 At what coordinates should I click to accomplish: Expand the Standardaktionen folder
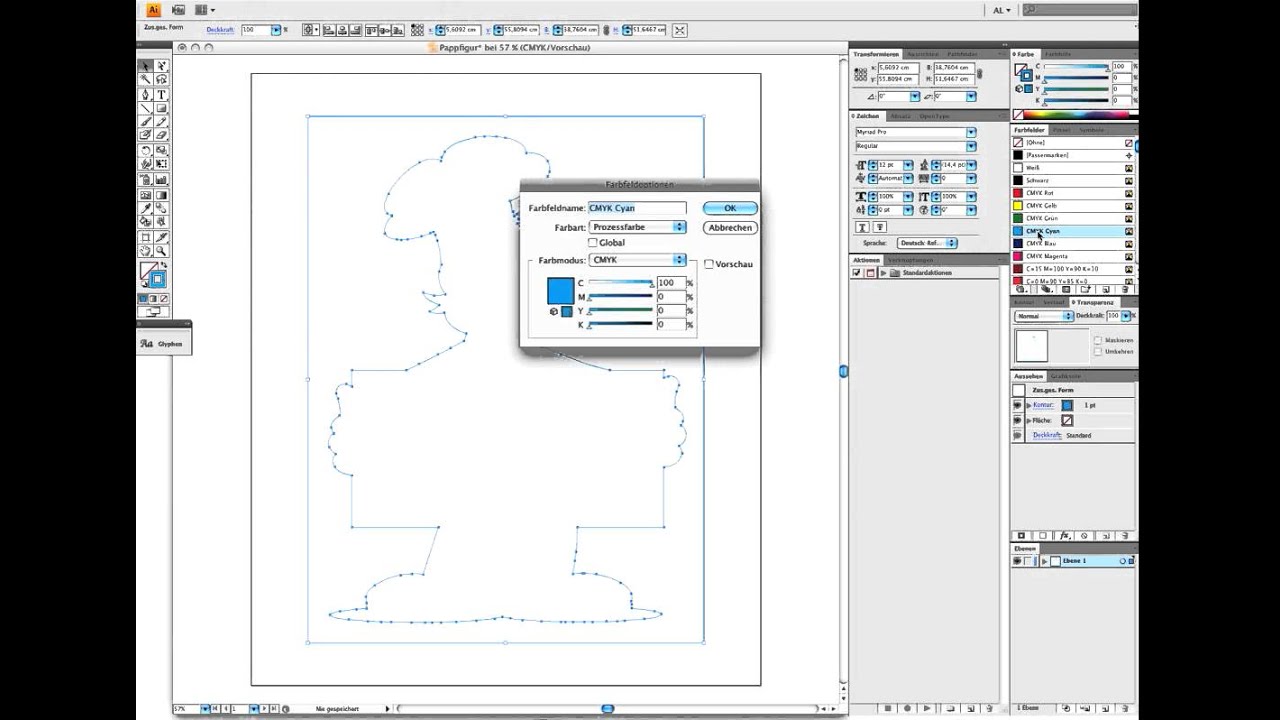[x=883, y=273]
